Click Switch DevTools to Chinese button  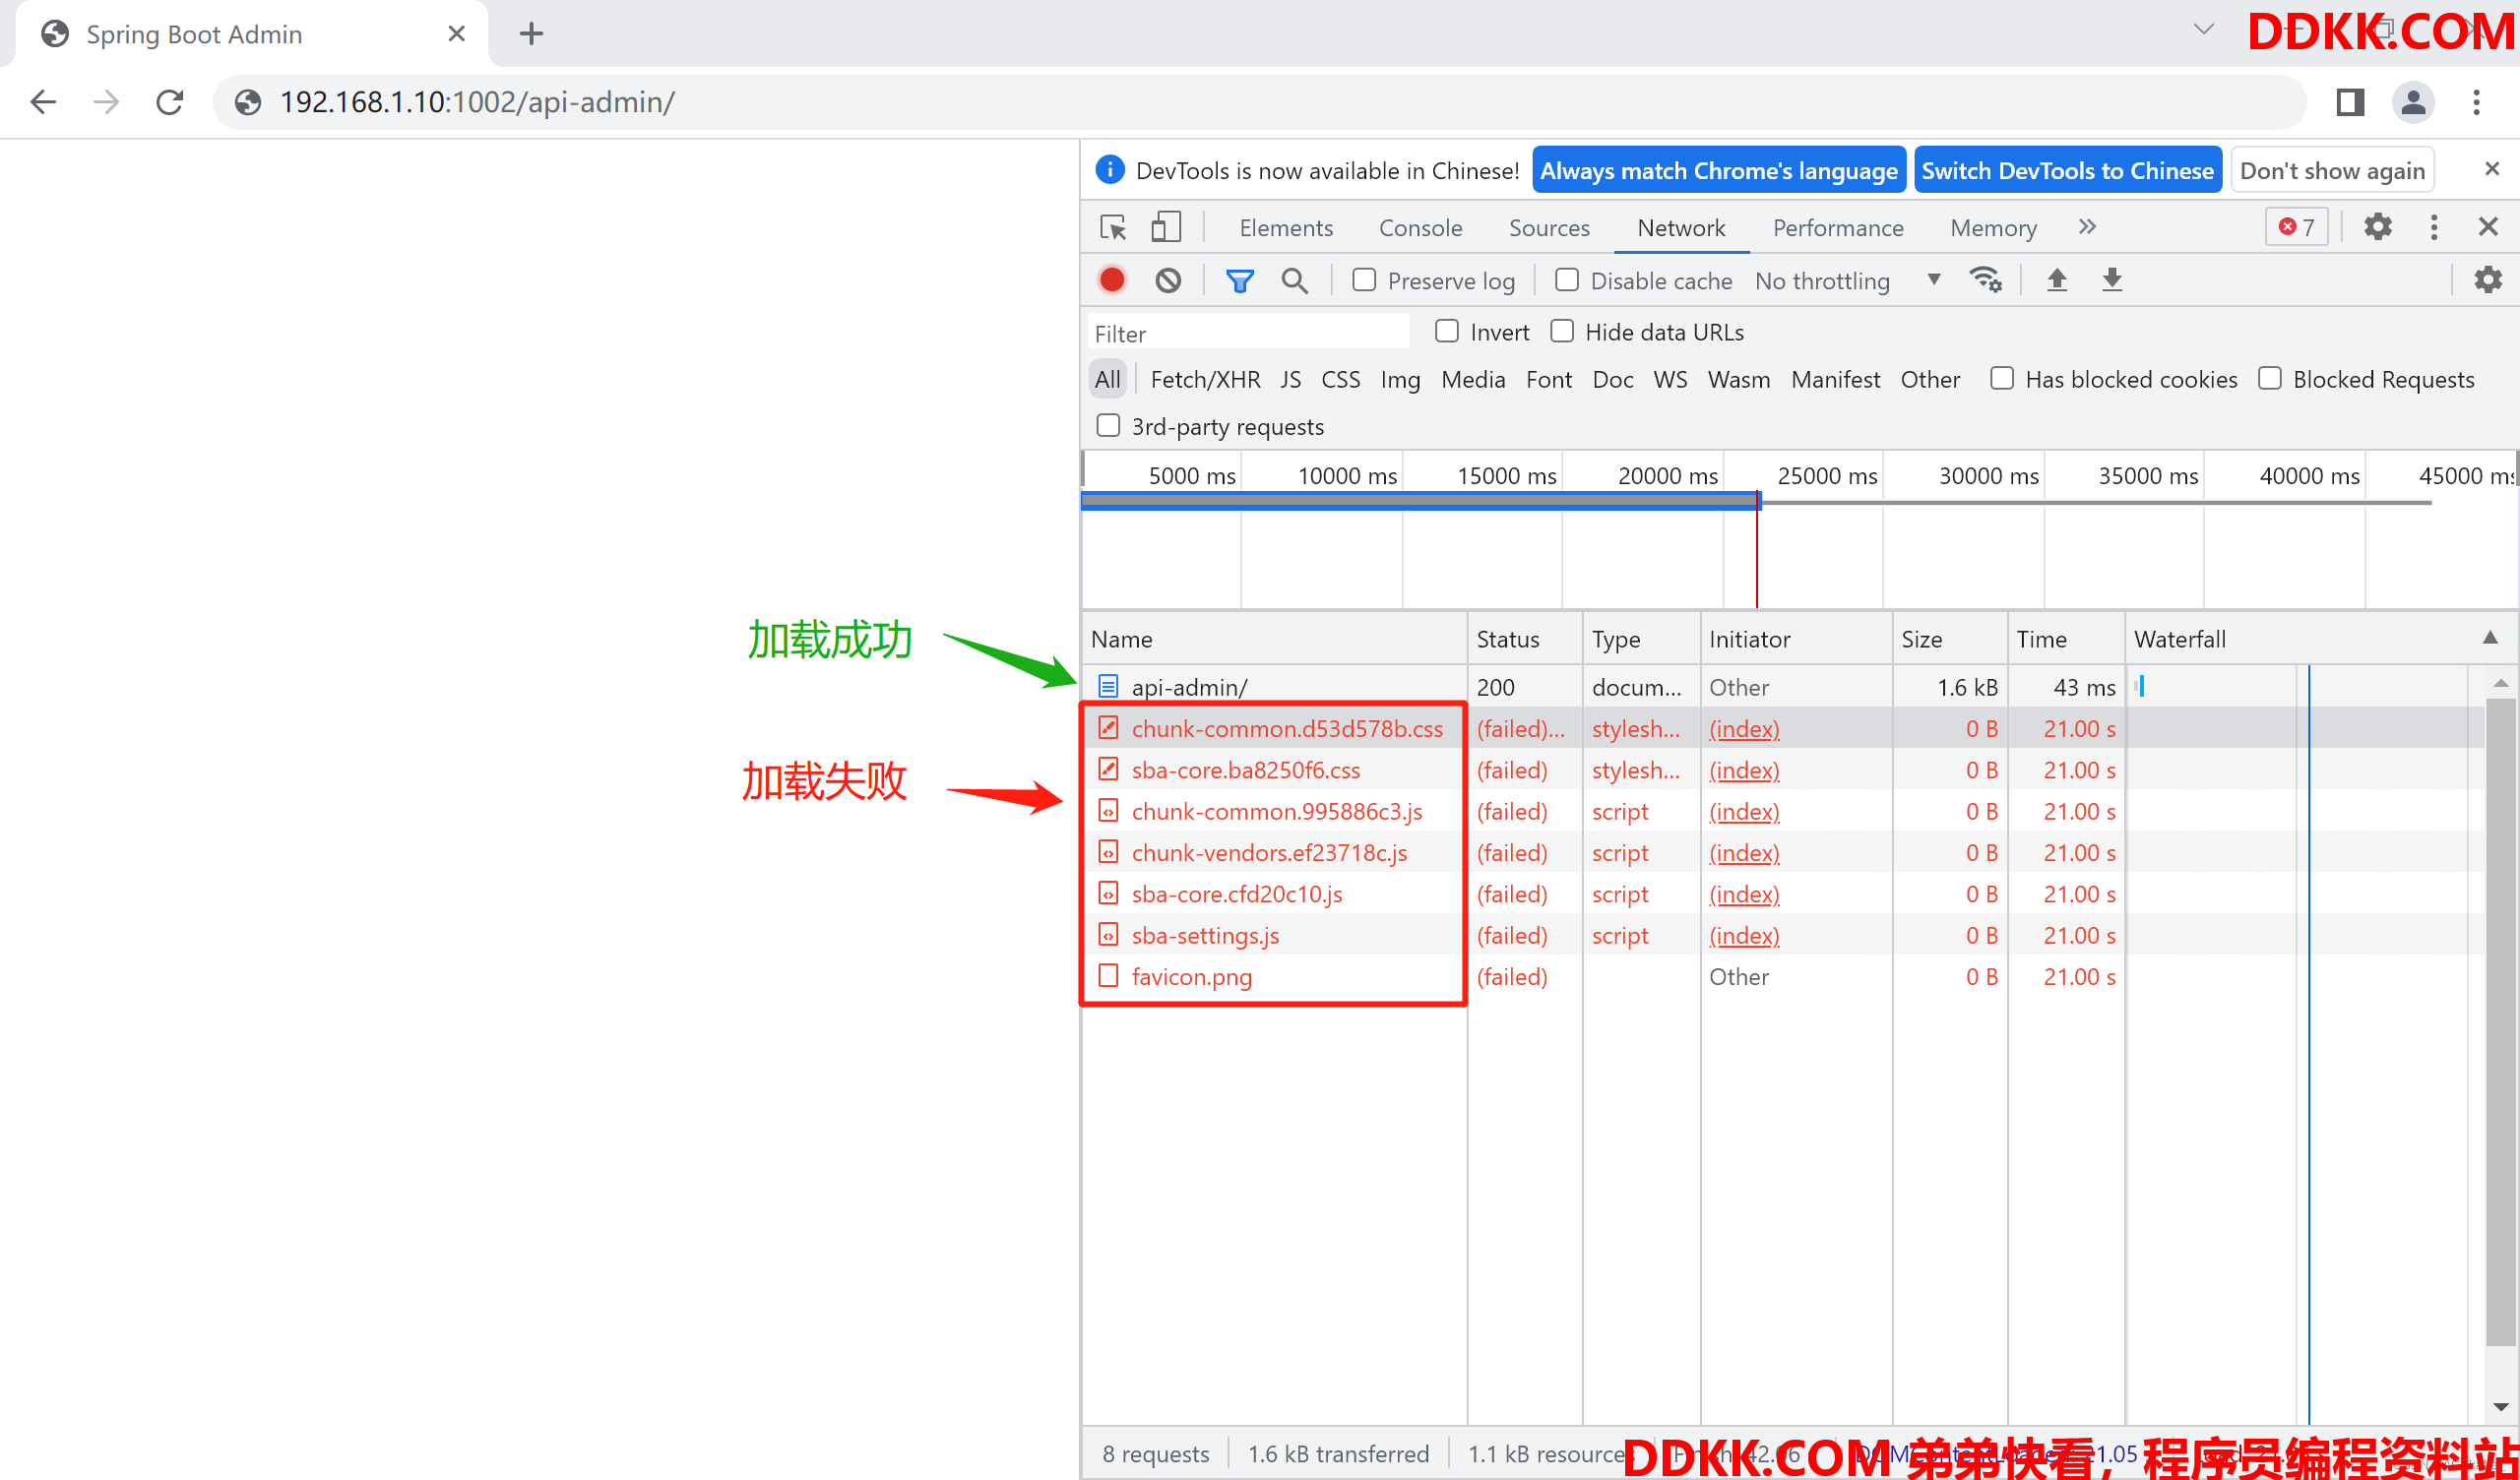(2067, 170)
